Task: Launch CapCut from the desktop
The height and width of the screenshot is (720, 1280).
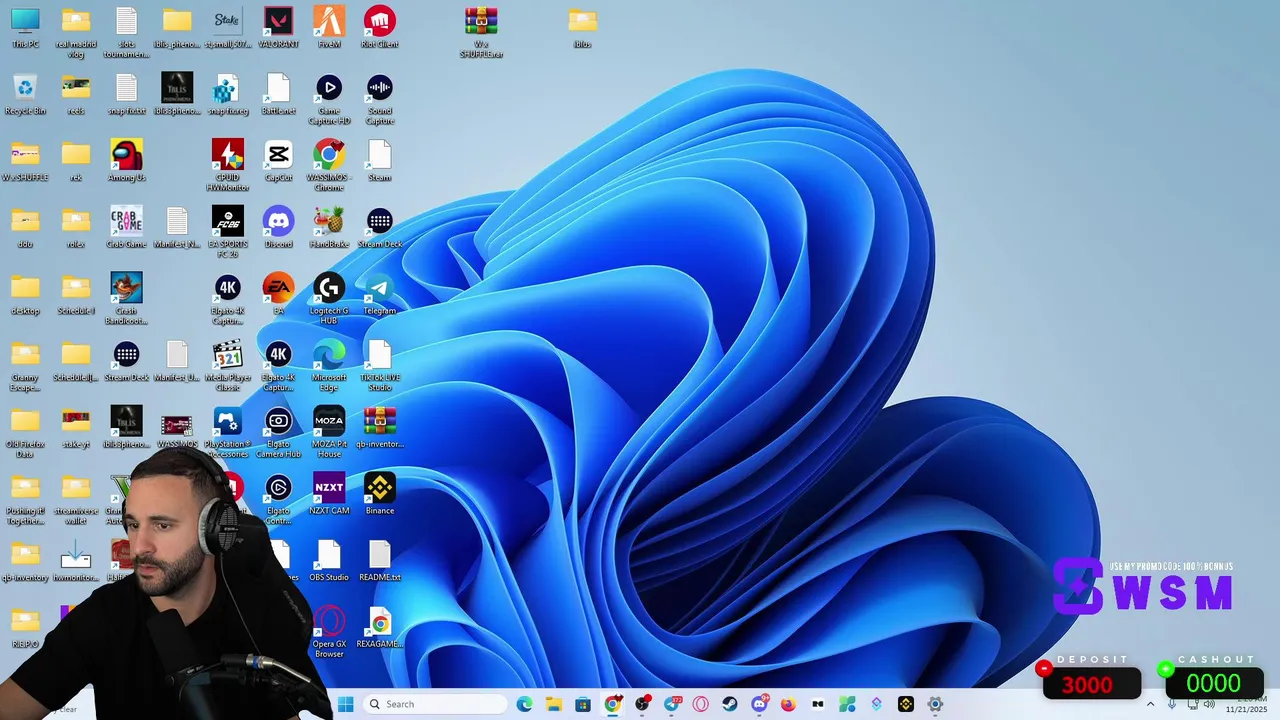Action: coord(278,161)
